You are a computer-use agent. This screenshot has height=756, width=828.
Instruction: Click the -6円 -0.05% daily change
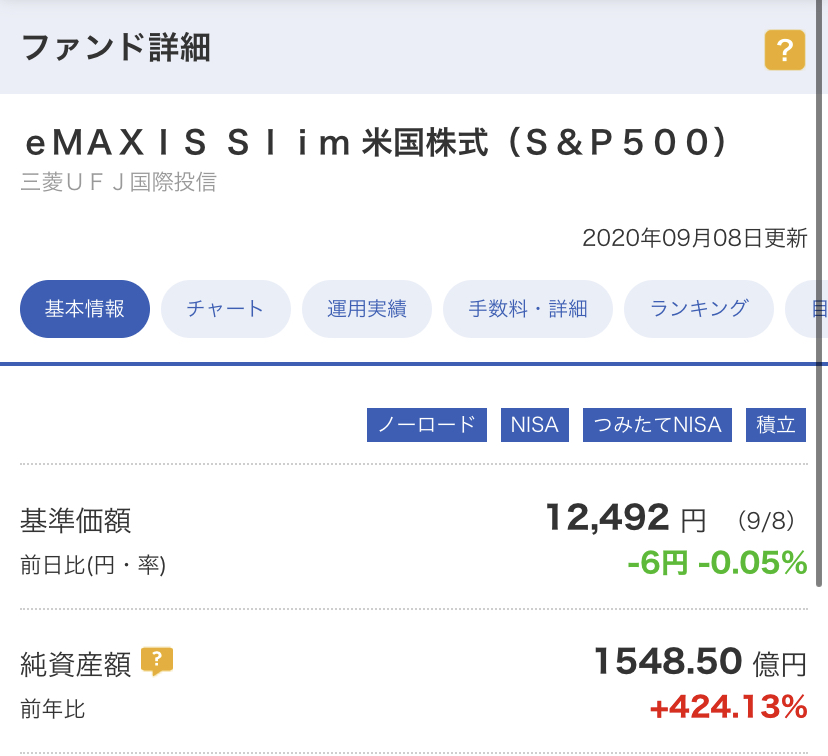click(x=717, y=563)
